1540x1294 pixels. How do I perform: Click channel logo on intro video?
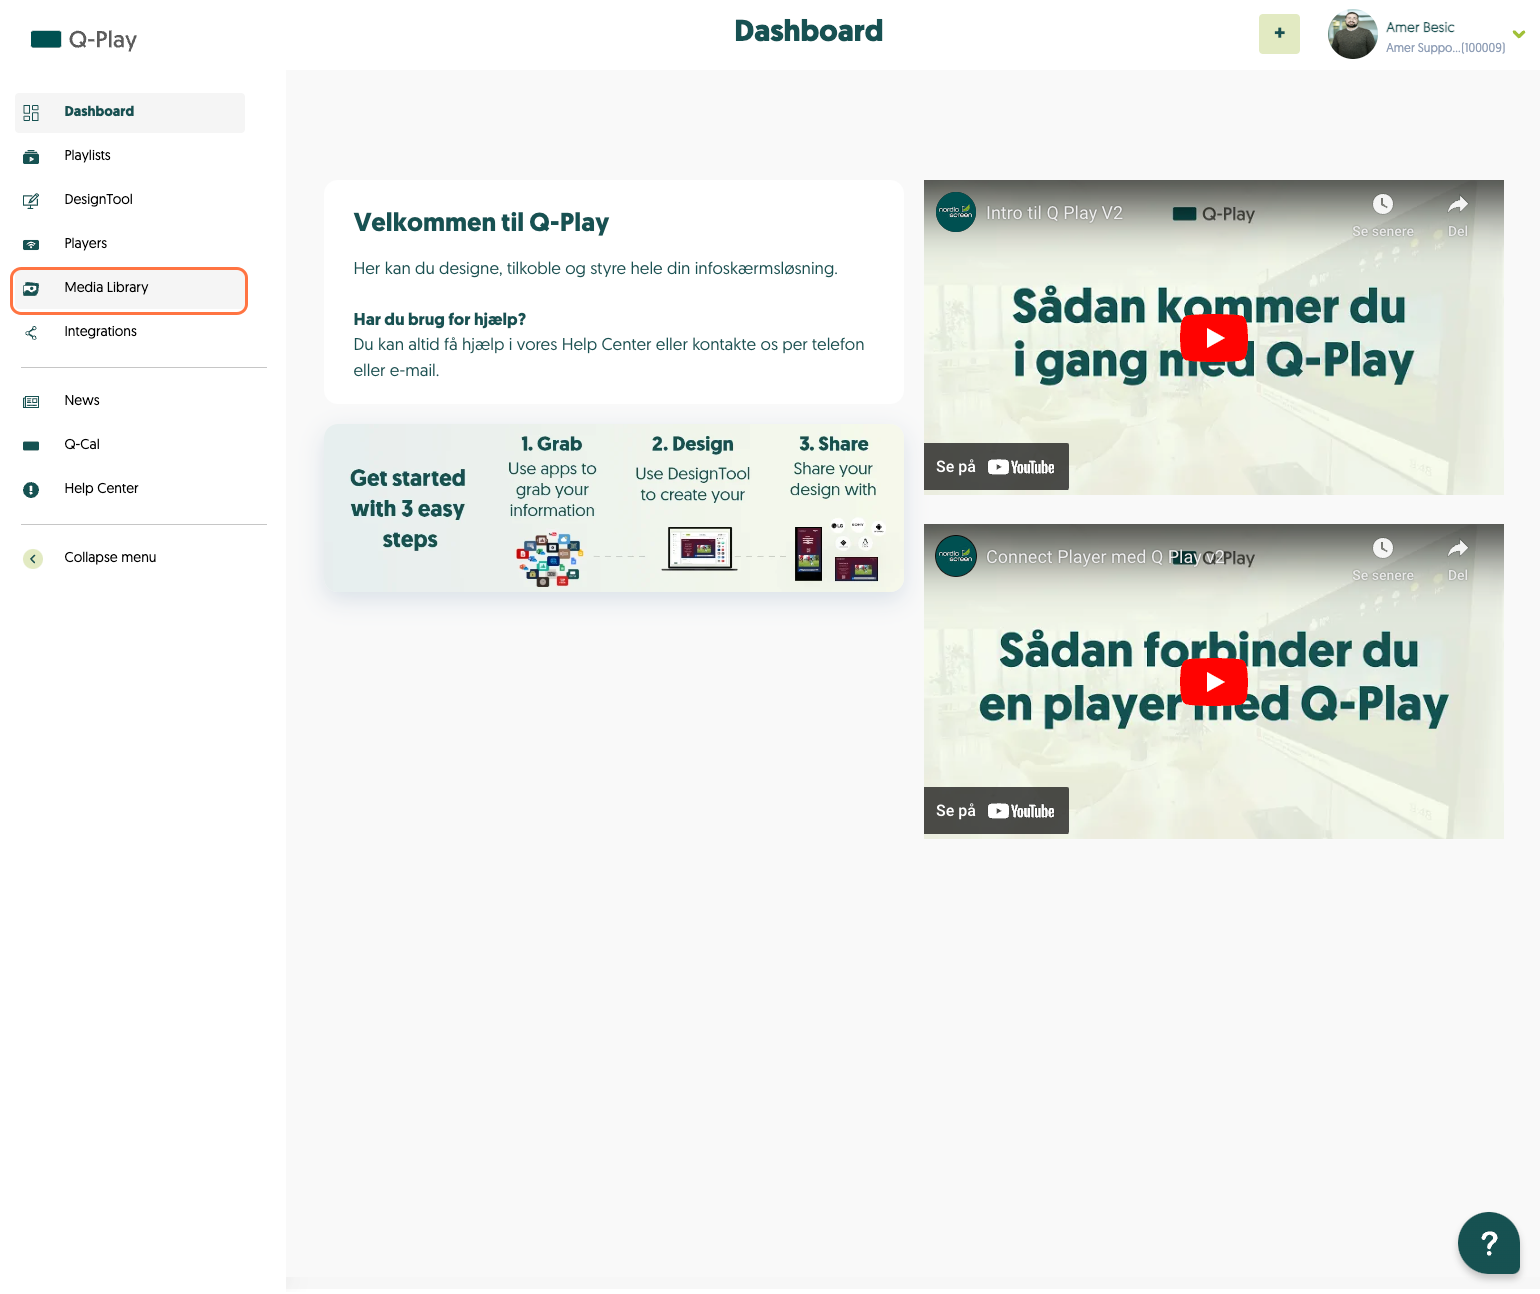pos(956,212)
